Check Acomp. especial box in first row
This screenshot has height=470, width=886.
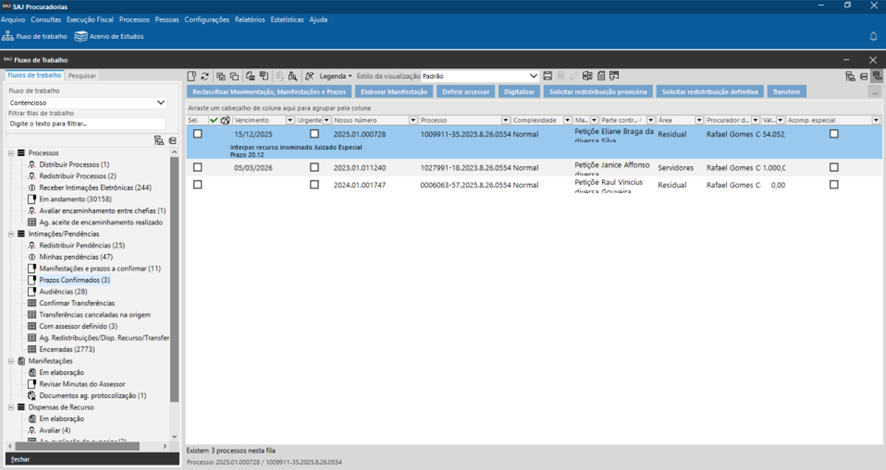point(834,133)
